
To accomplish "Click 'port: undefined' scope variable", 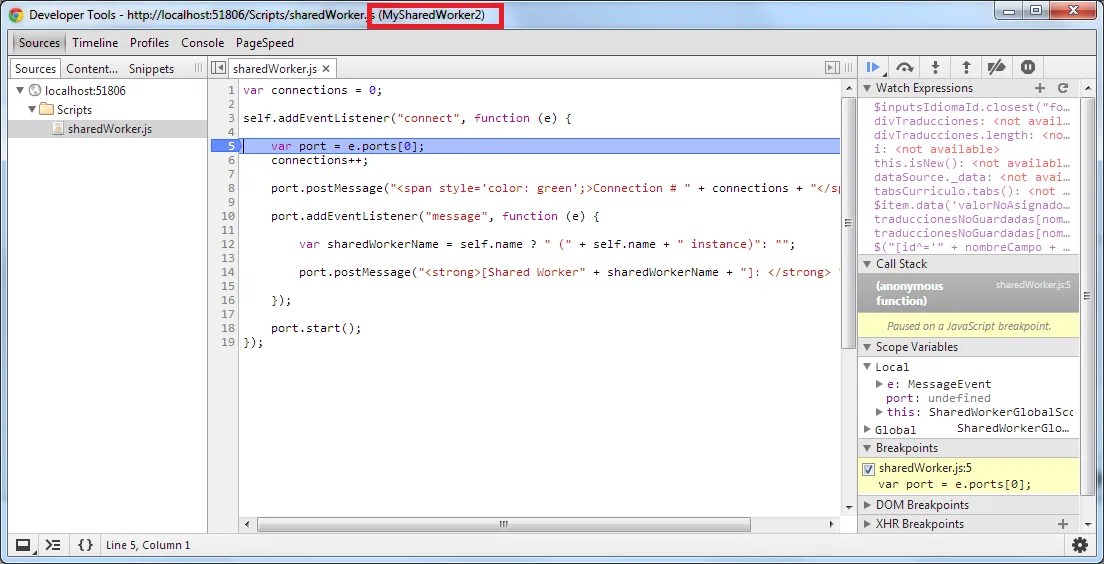I will tap(938, 398).
